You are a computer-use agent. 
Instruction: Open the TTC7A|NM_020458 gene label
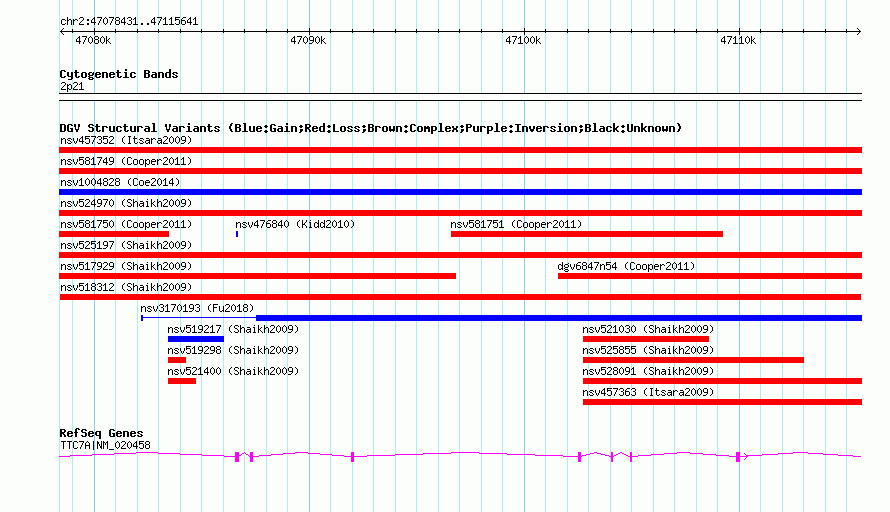106,446
